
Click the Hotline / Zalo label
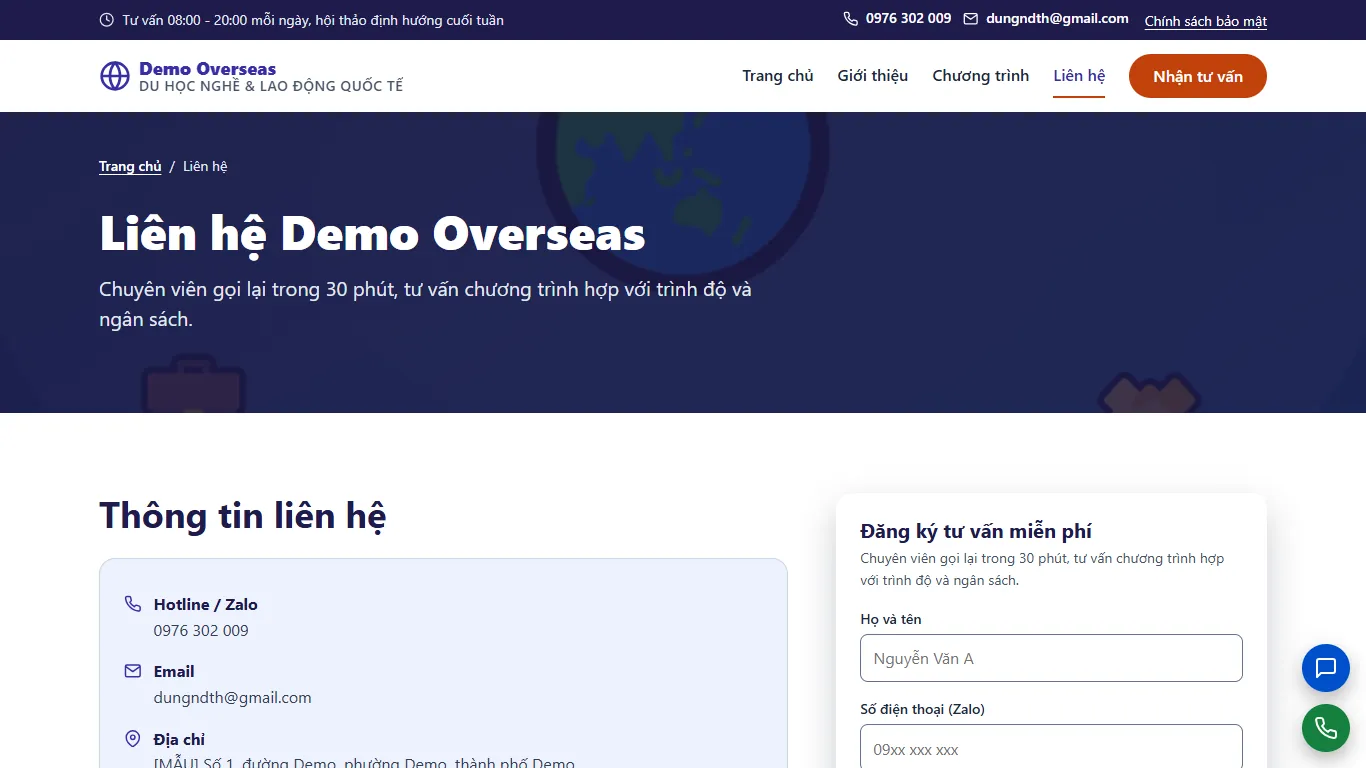point(206,604)
